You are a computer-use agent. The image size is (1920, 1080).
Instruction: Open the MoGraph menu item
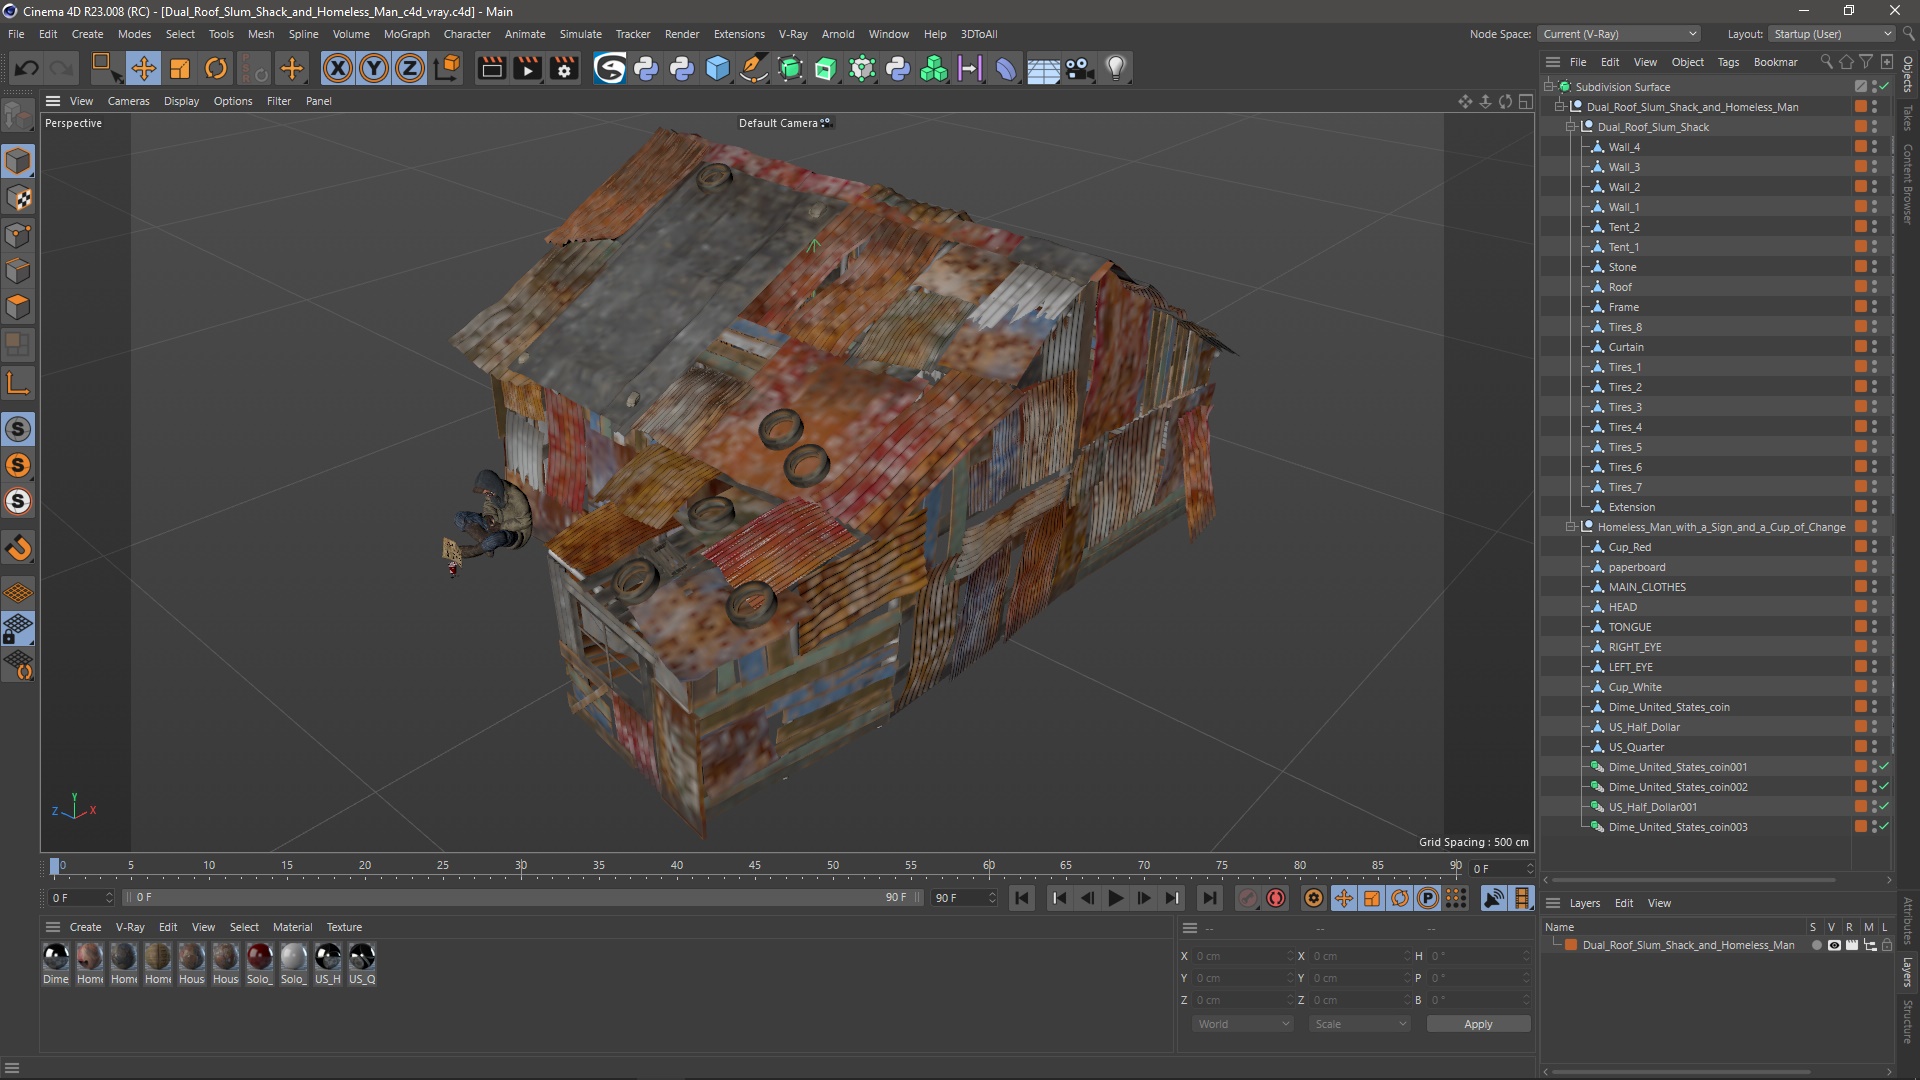click(x=404, y=33)
